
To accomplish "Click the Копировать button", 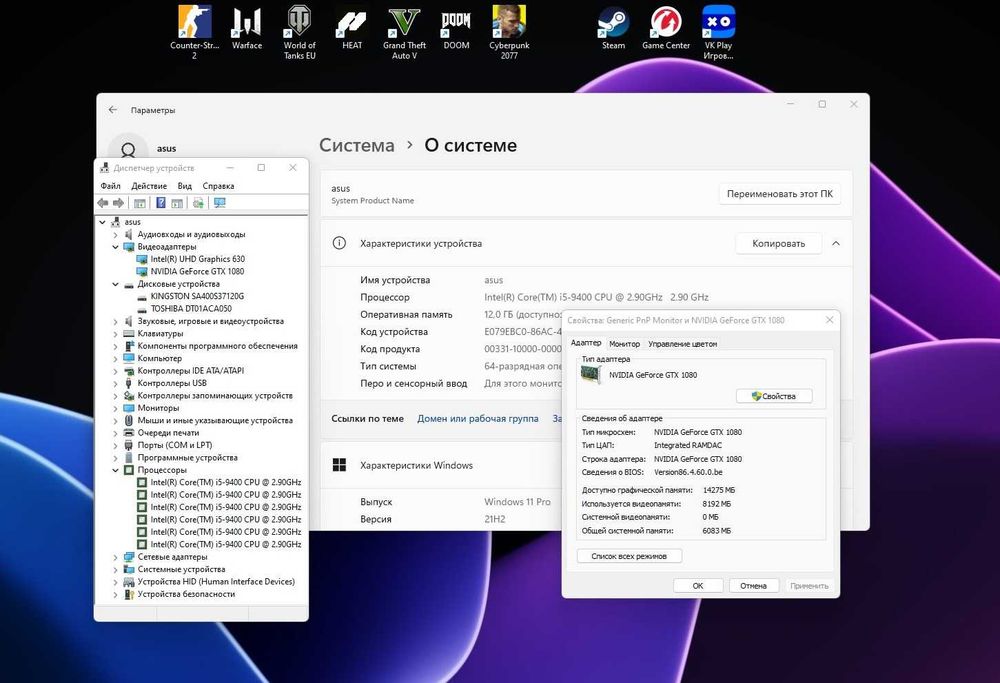I will click(778, 243).
